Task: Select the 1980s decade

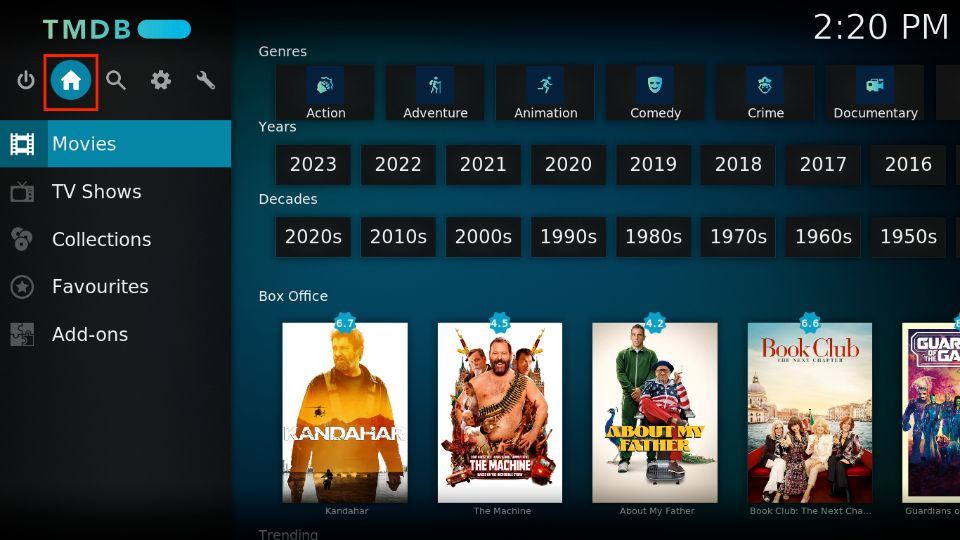Action: click(x=653, y=237)
